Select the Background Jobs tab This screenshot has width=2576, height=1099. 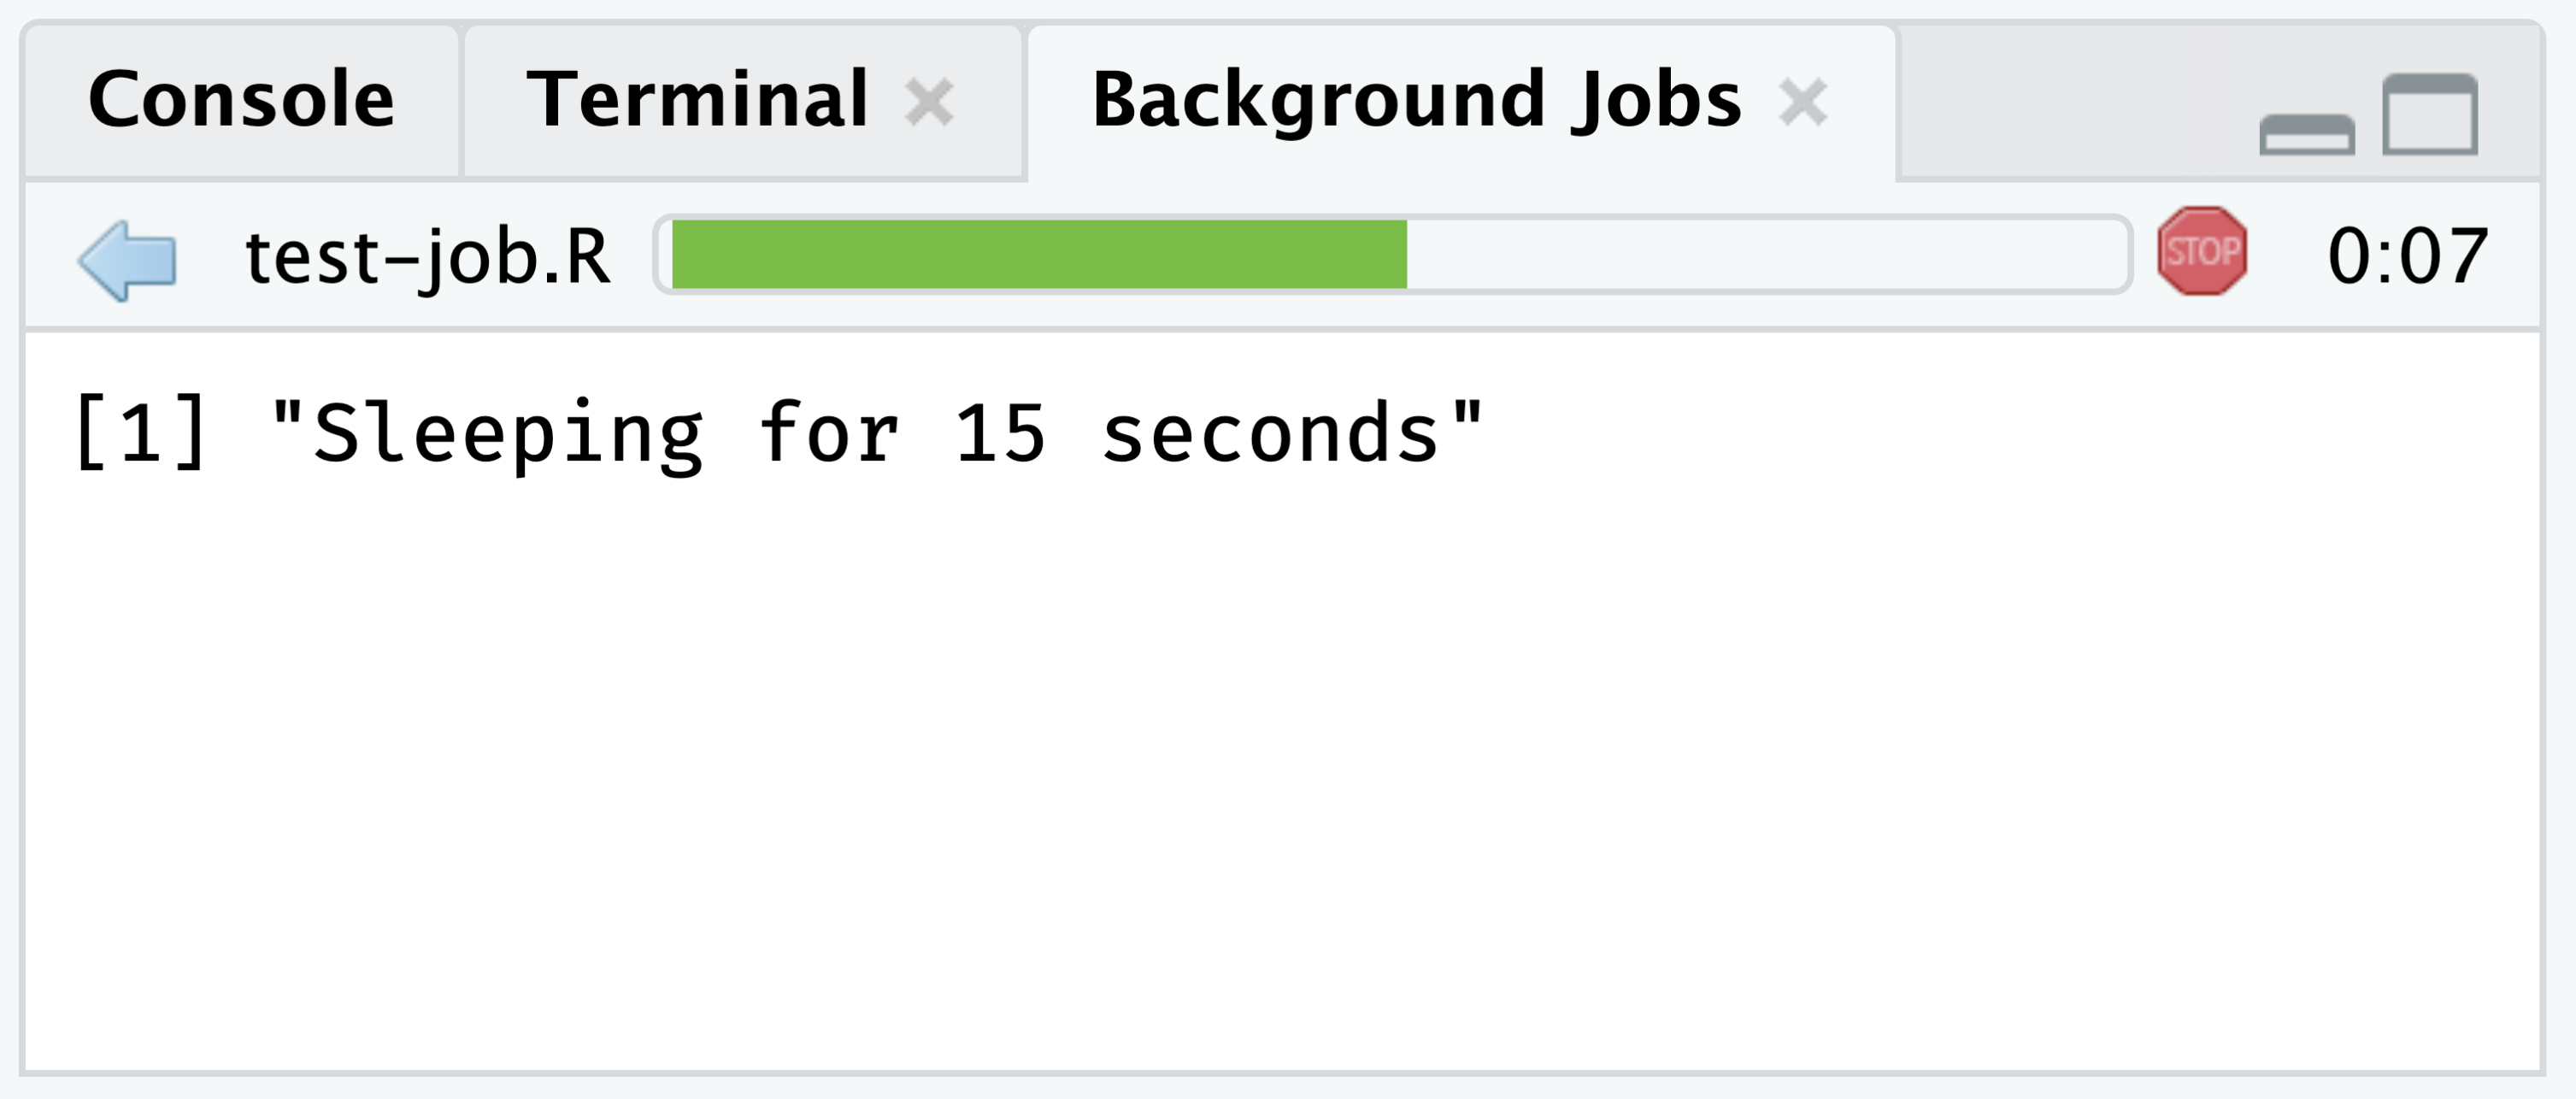1416,100
